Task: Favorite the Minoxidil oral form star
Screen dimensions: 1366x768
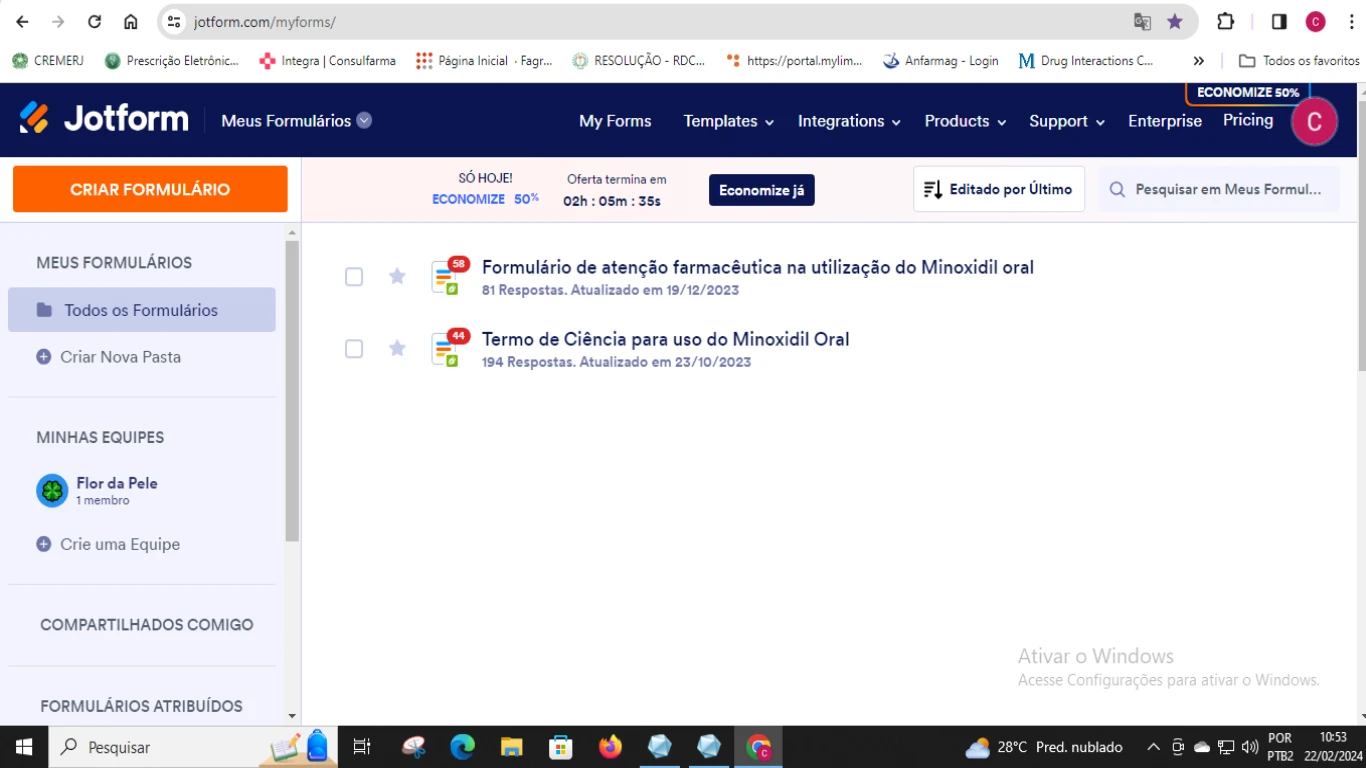Action: pyautogui.click(x=397, y=277)
